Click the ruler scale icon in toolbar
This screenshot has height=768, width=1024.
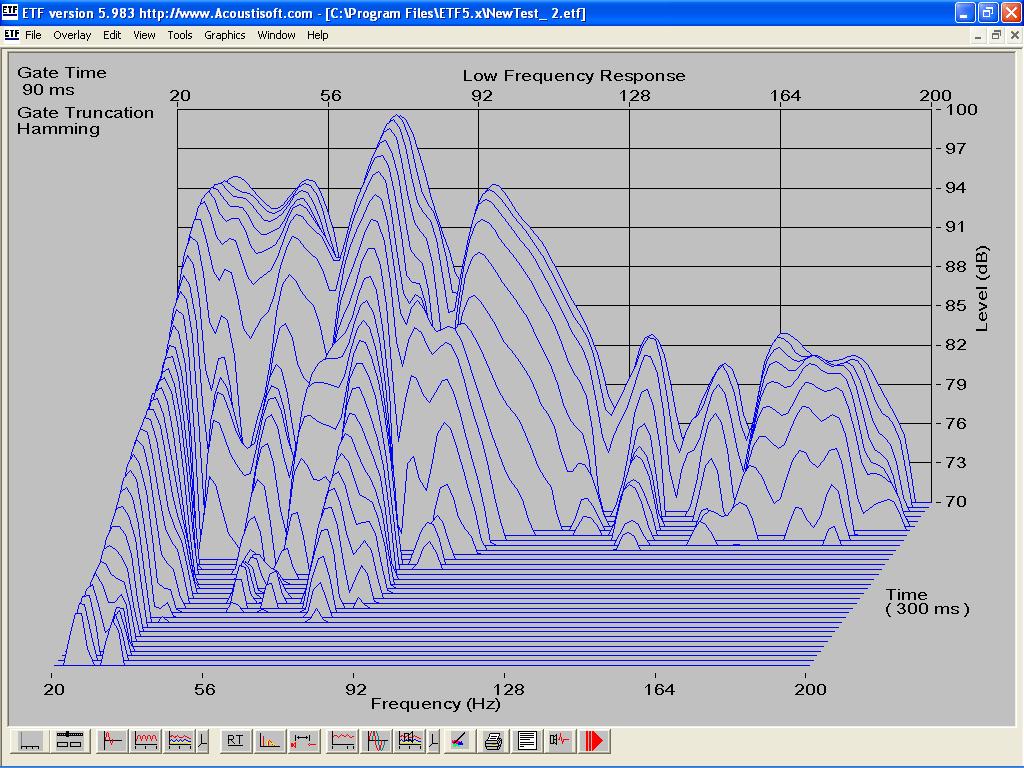[x=30, y=741]
